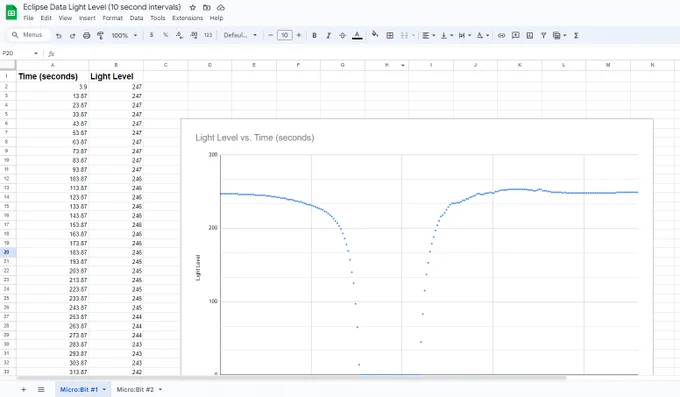The image size is (680, 397).
Task: Open the Data menu
Action: [136, 18]
